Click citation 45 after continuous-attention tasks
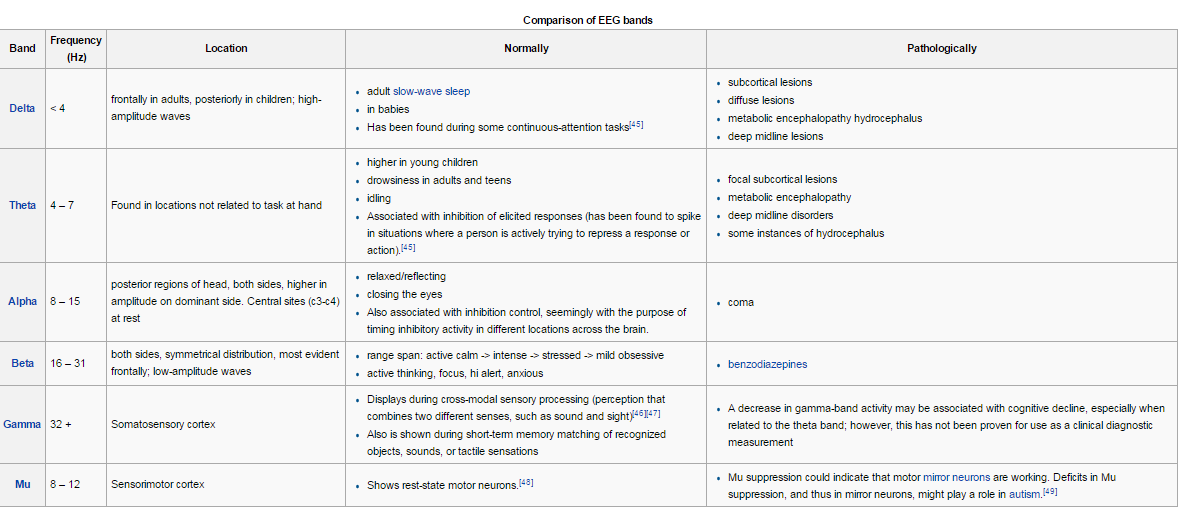 point(636,125)
